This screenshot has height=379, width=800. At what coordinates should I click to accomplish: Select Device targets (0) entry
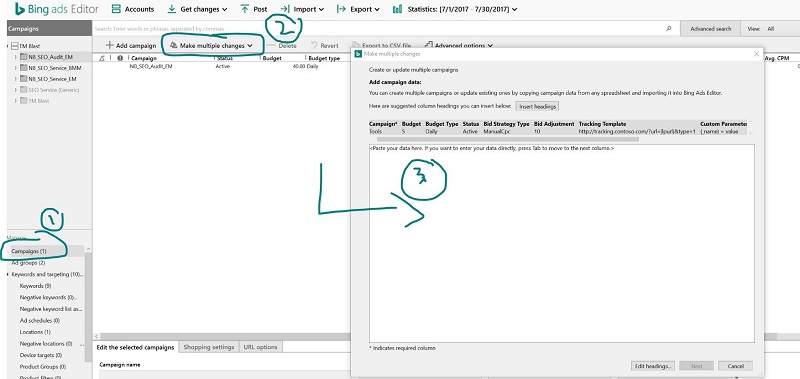pos(41,355)
